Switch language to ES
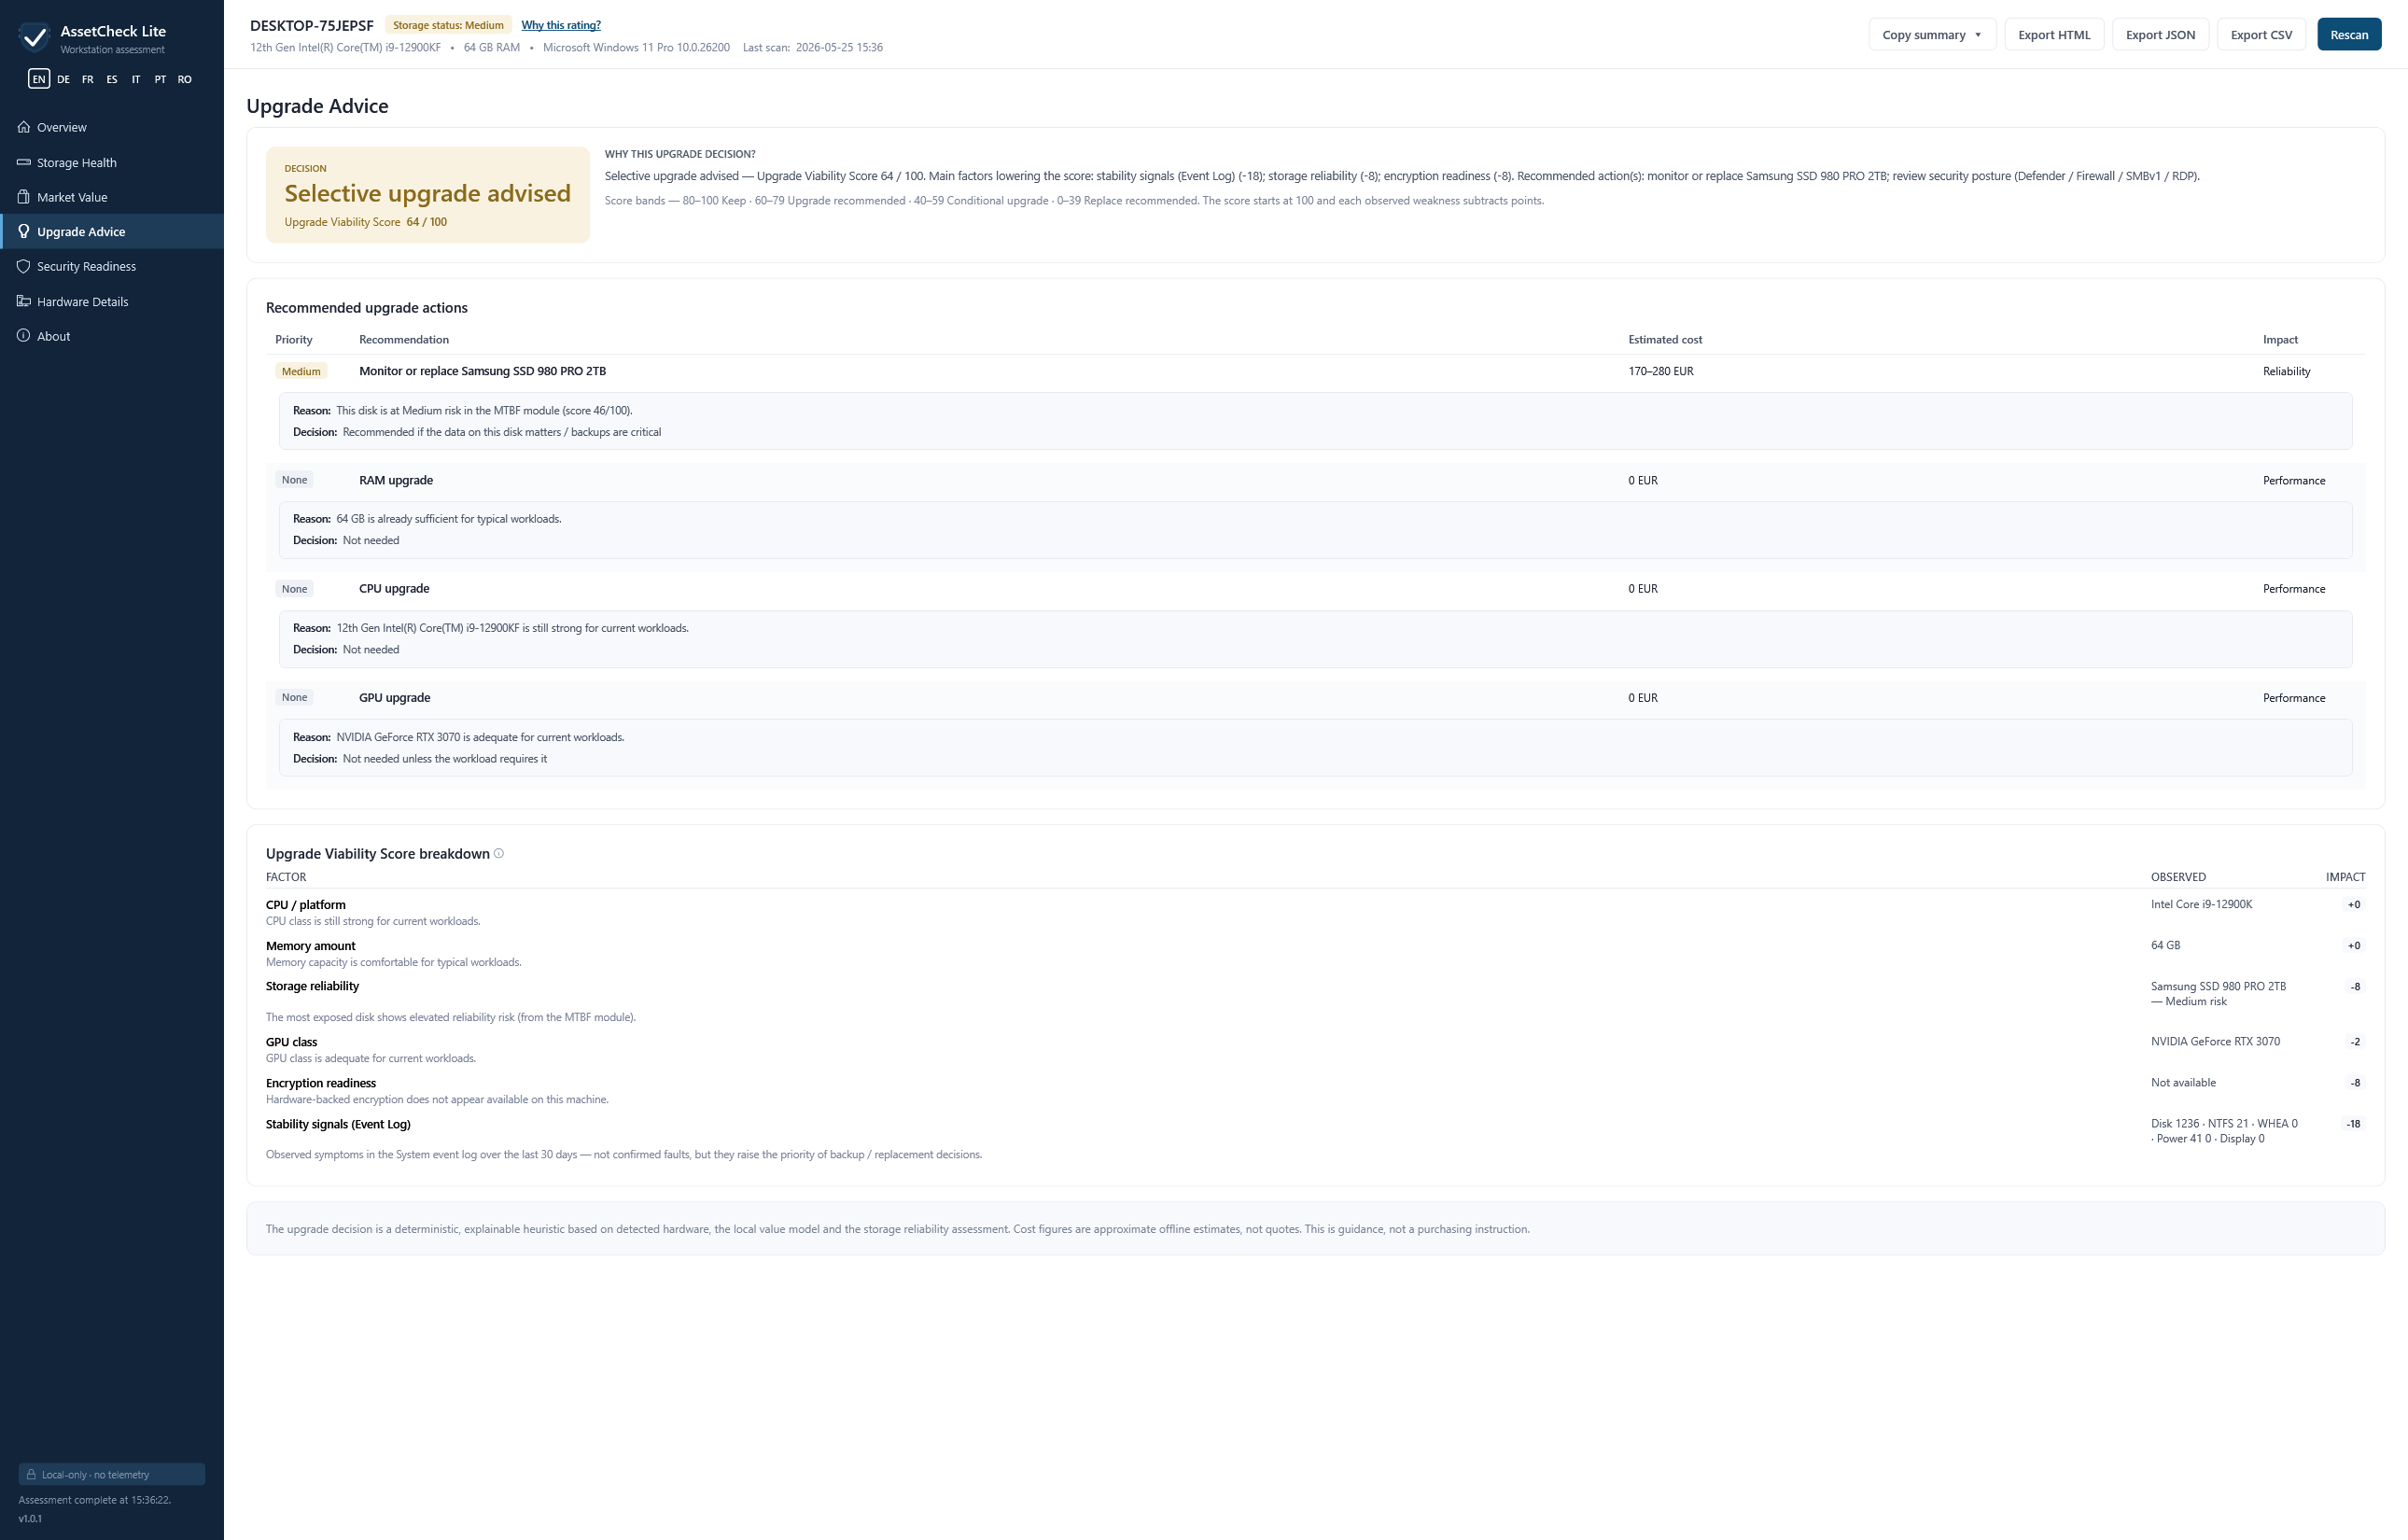The width and height of the screenshot is (2408, 1540). coord(112,79)
